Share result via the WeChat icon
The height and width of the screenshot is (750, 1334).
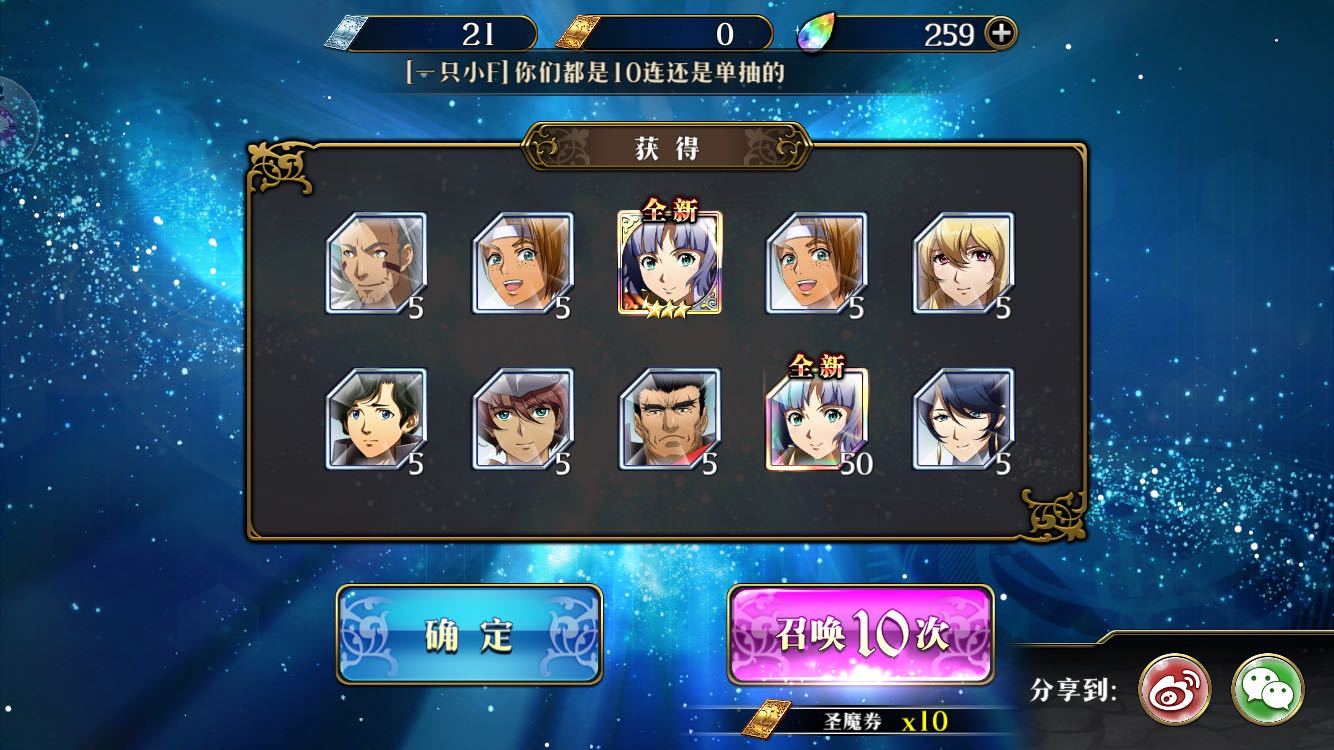[x=1267, y=689]
